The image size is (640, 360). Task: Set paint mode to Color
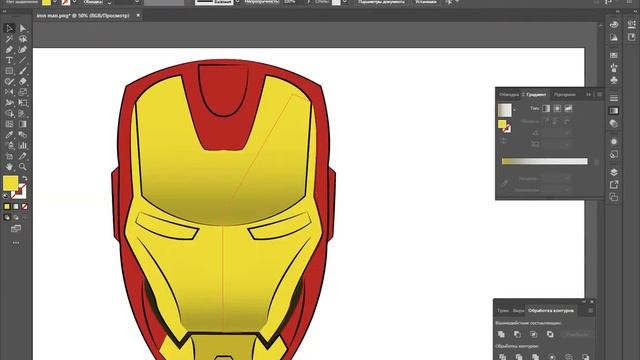coord(7,207)
